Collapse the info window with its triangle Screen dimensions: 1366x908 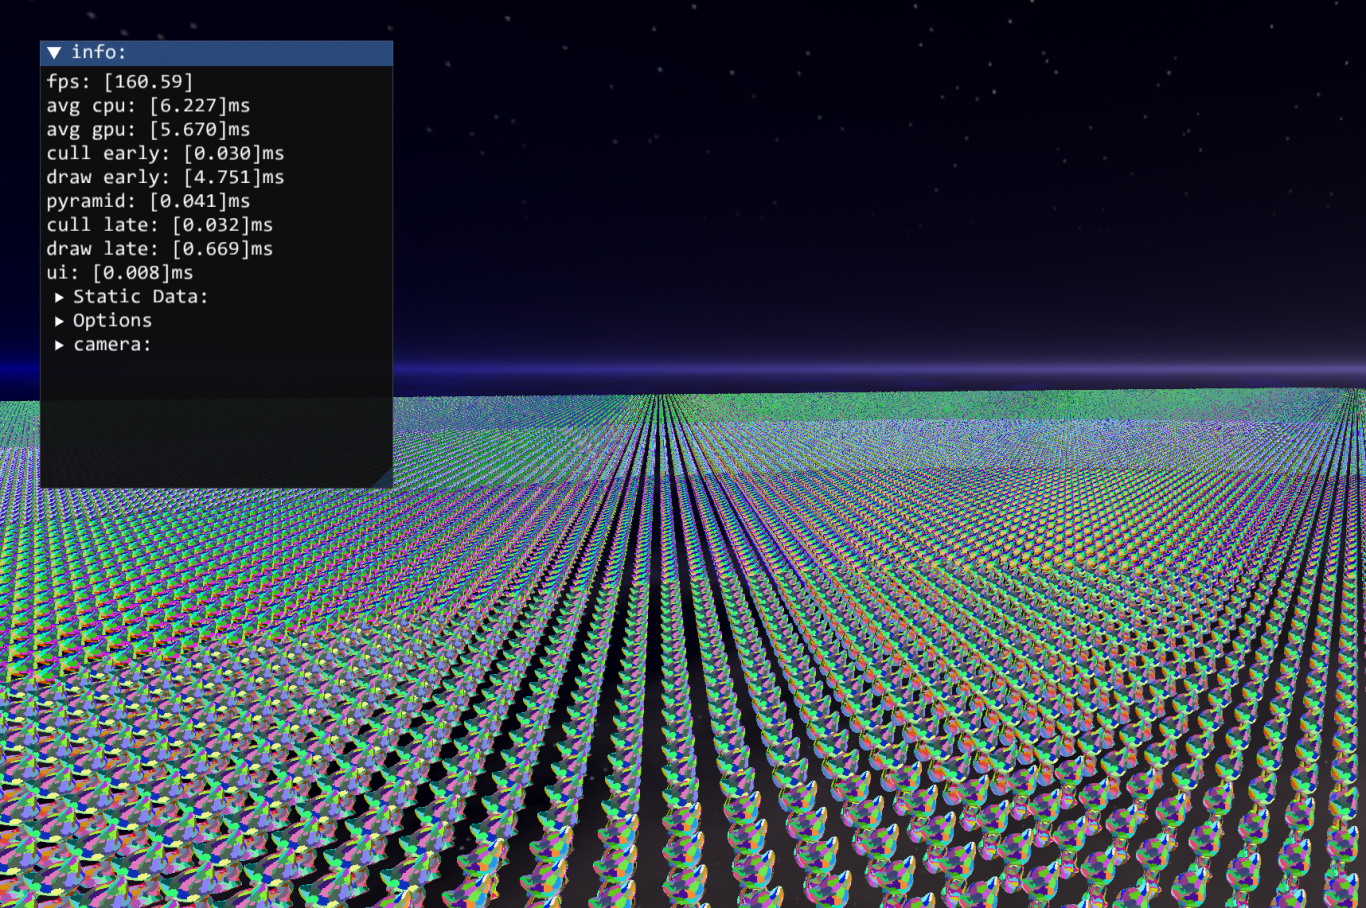click(x=54, y=53)
